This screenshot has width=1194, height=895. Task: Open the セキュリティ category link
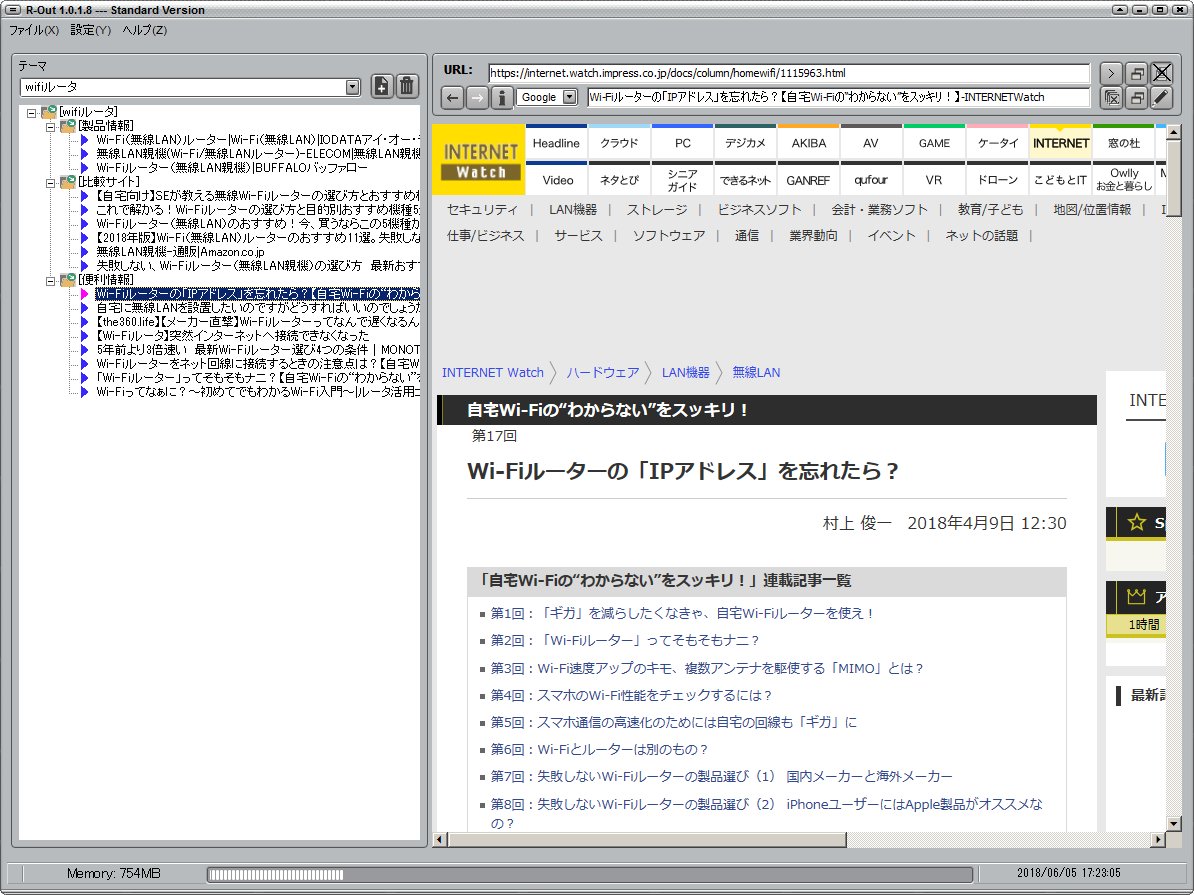482,209
